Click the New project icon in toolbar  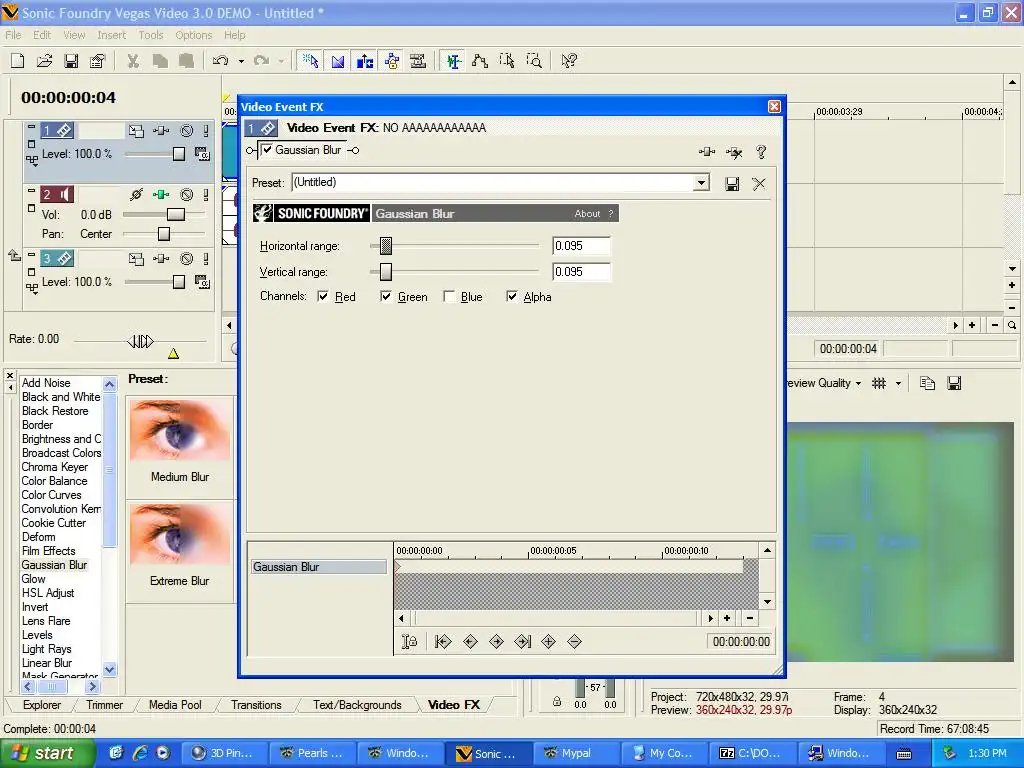point(18,61)
